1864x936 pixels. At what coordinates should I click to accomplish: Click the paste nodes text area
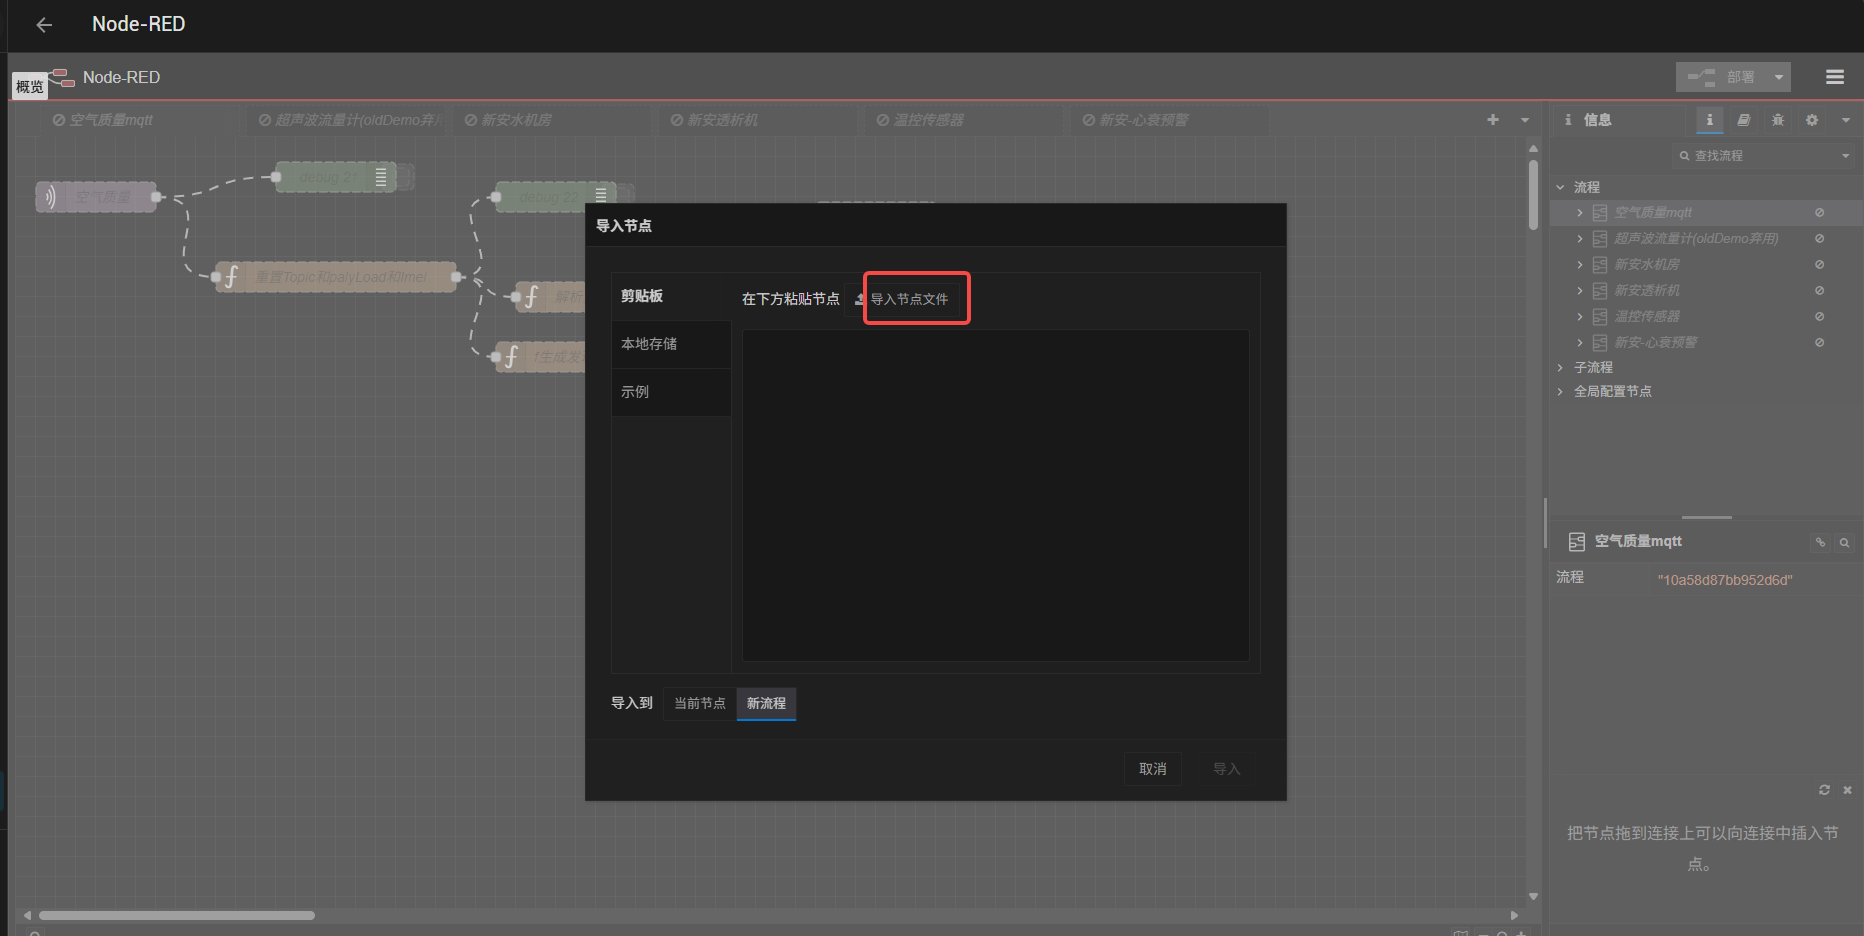click(x=995, y=495)
